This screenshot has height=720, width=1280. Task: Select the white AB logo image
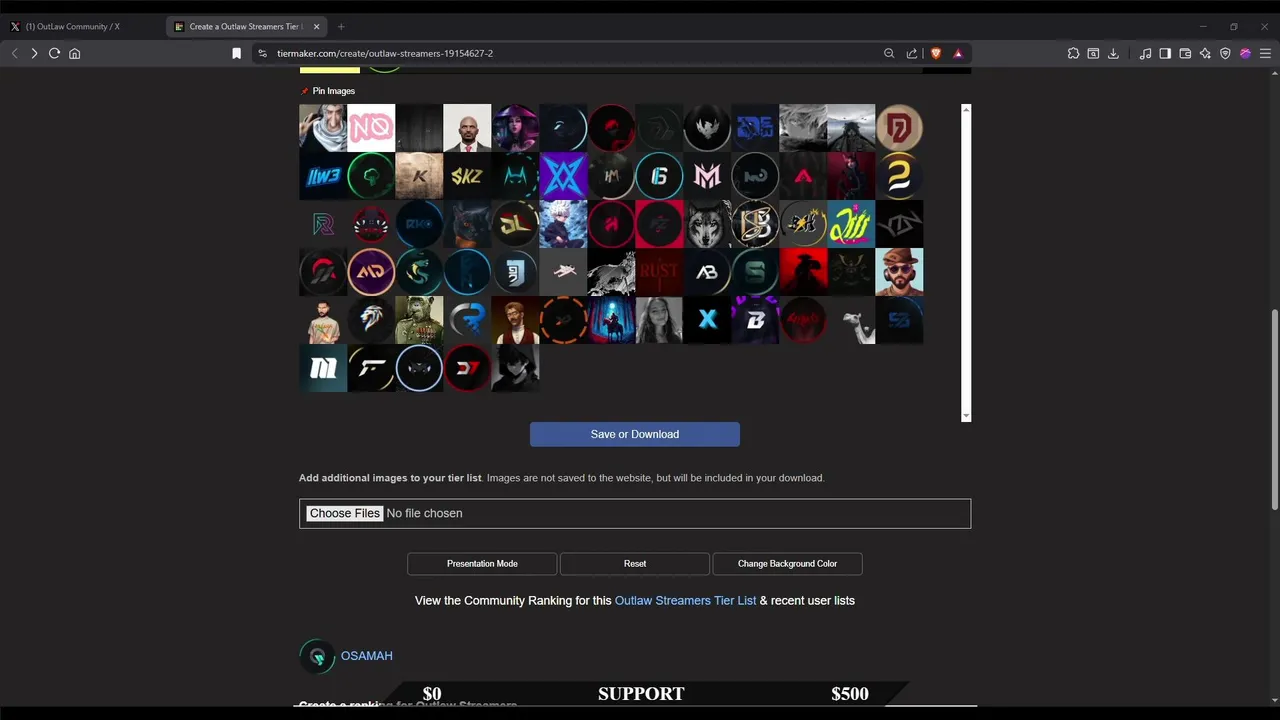[707, 272]
